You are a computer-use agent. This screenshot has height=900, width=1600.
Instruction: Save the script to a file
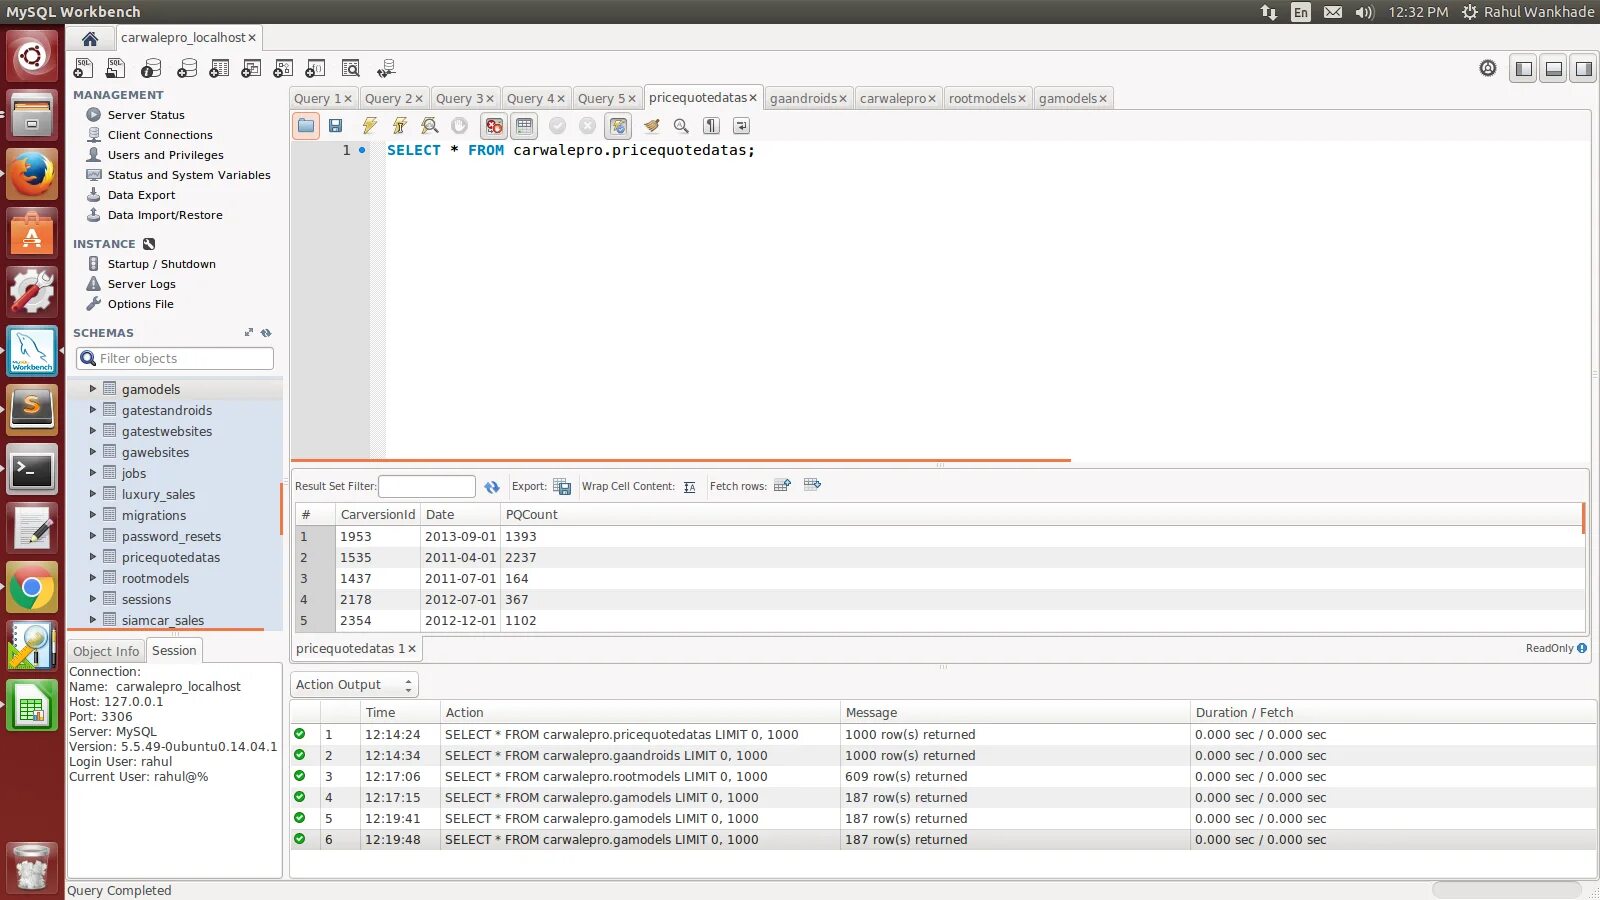tap(336, 126)
